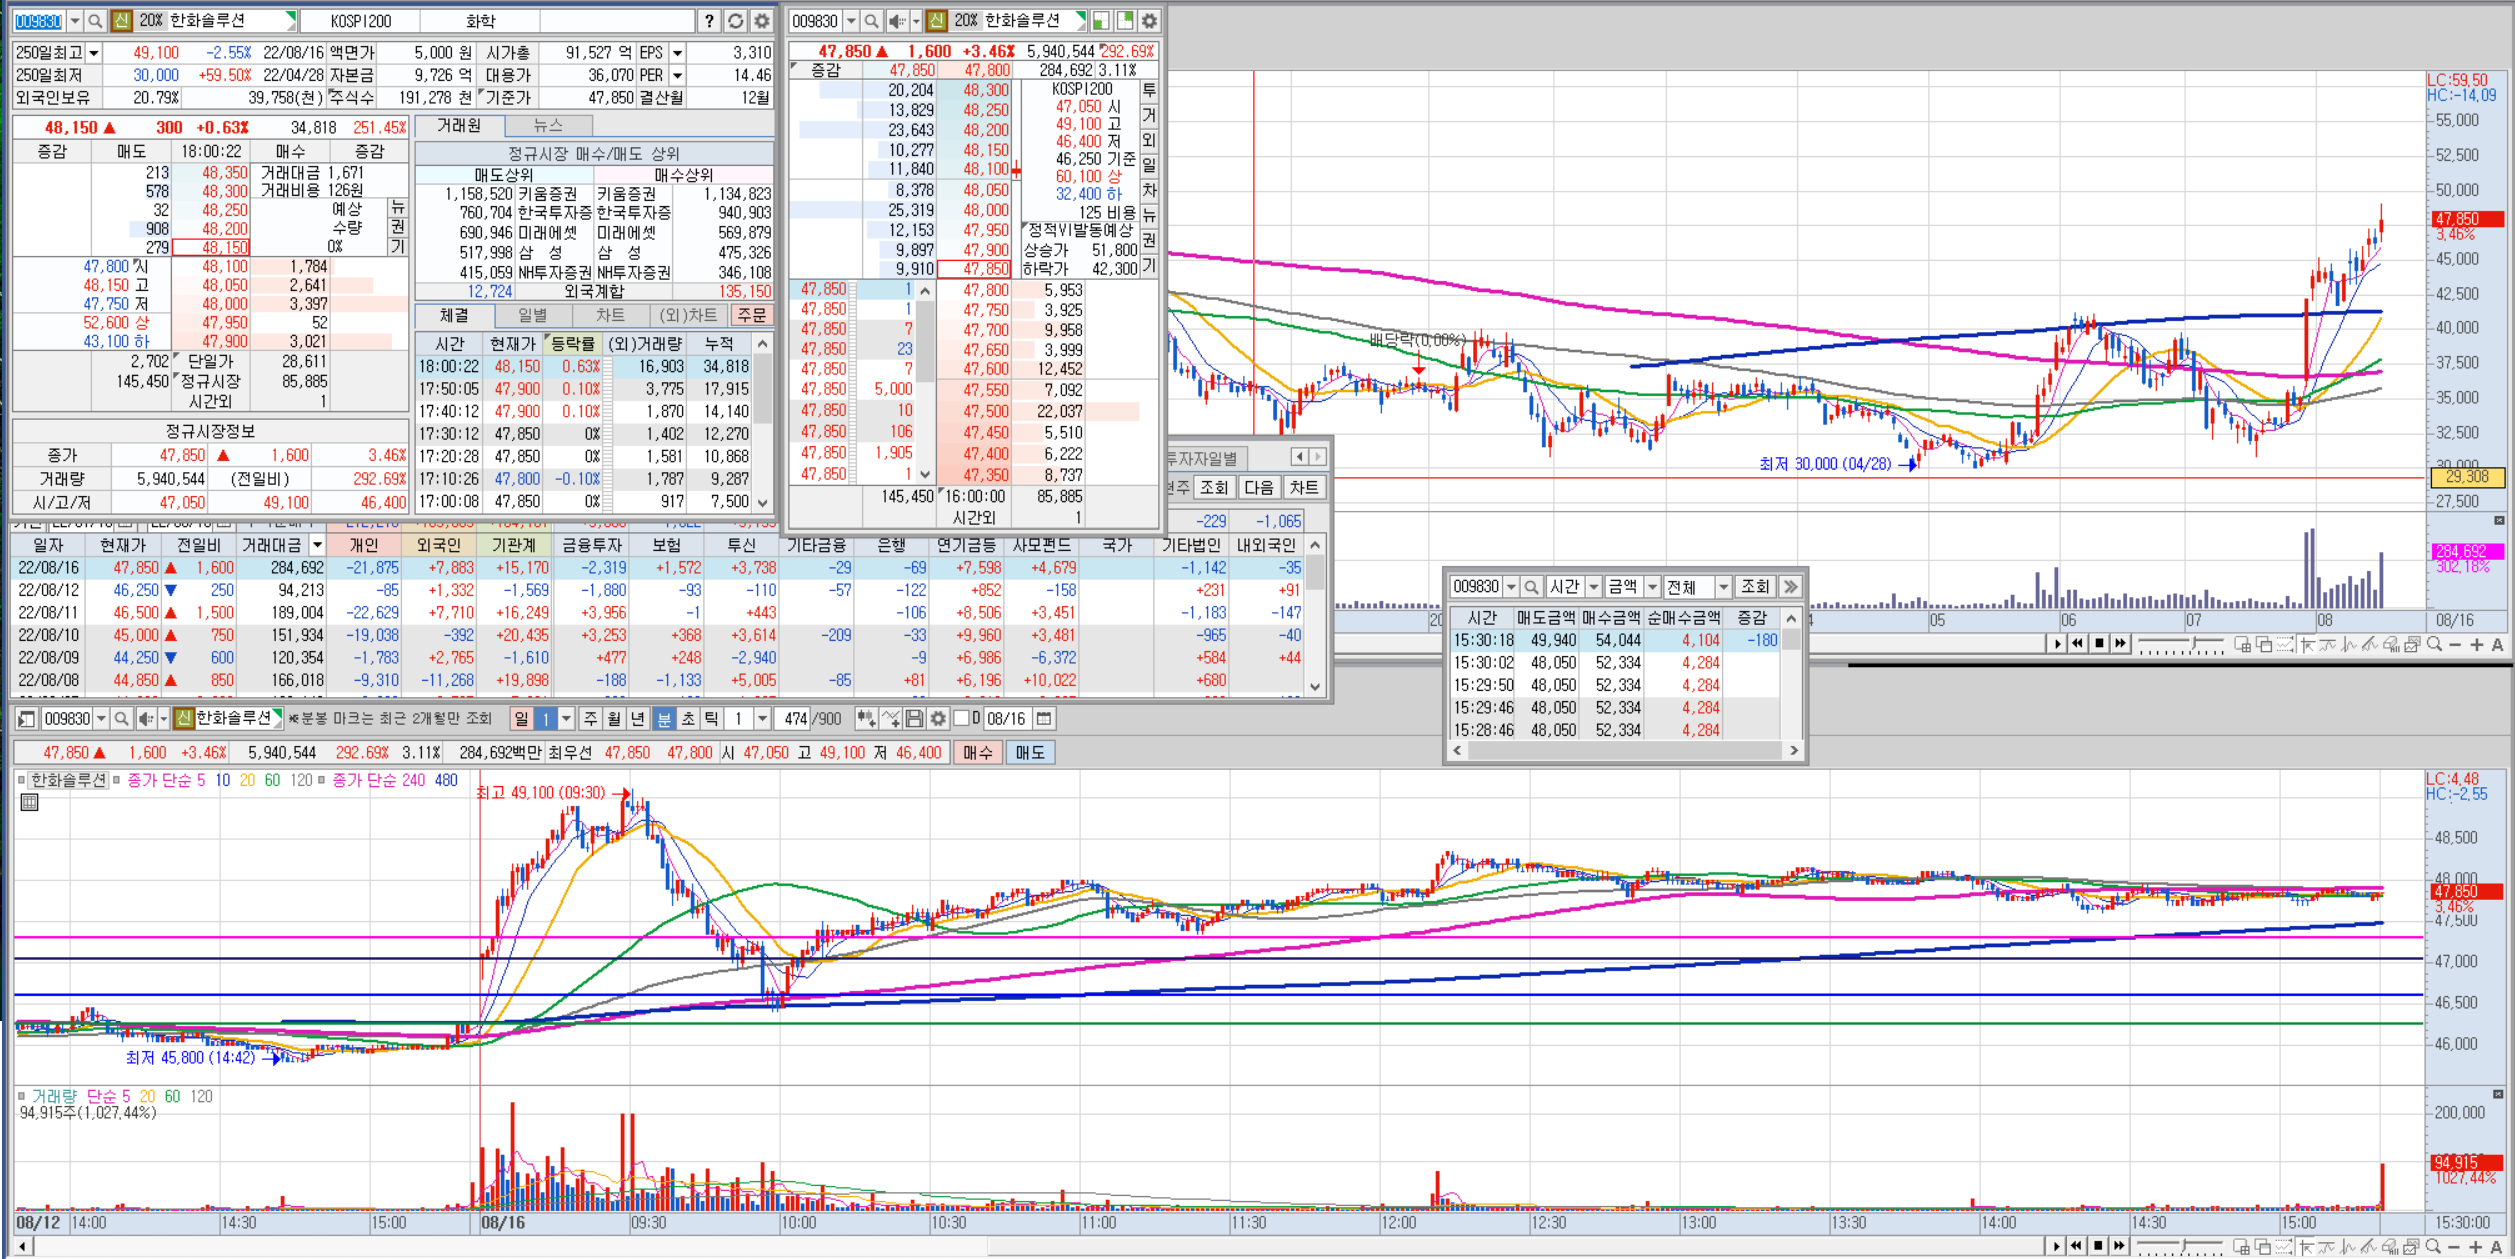Viewport: 2515px width, 1259px height.
Task: Click the 'A' auto-fit icon in the minute chart bottom toolbar
Action: [2497, 1246]
